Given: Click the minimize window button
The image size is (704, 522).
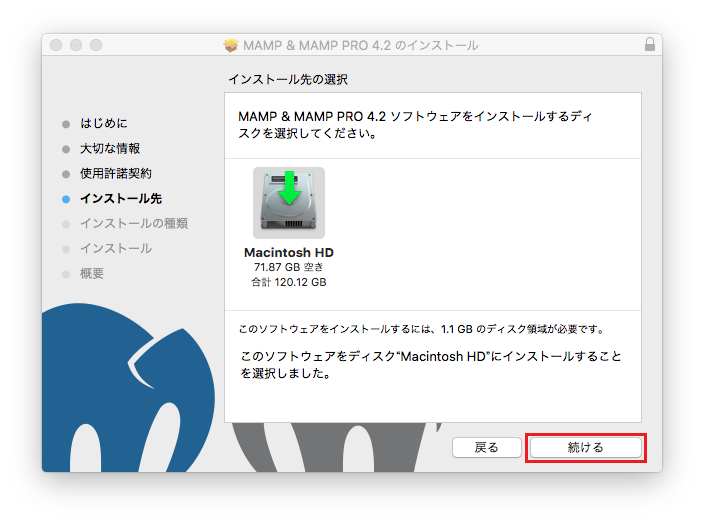Looking at the screenshot, I should coord(76,45).
